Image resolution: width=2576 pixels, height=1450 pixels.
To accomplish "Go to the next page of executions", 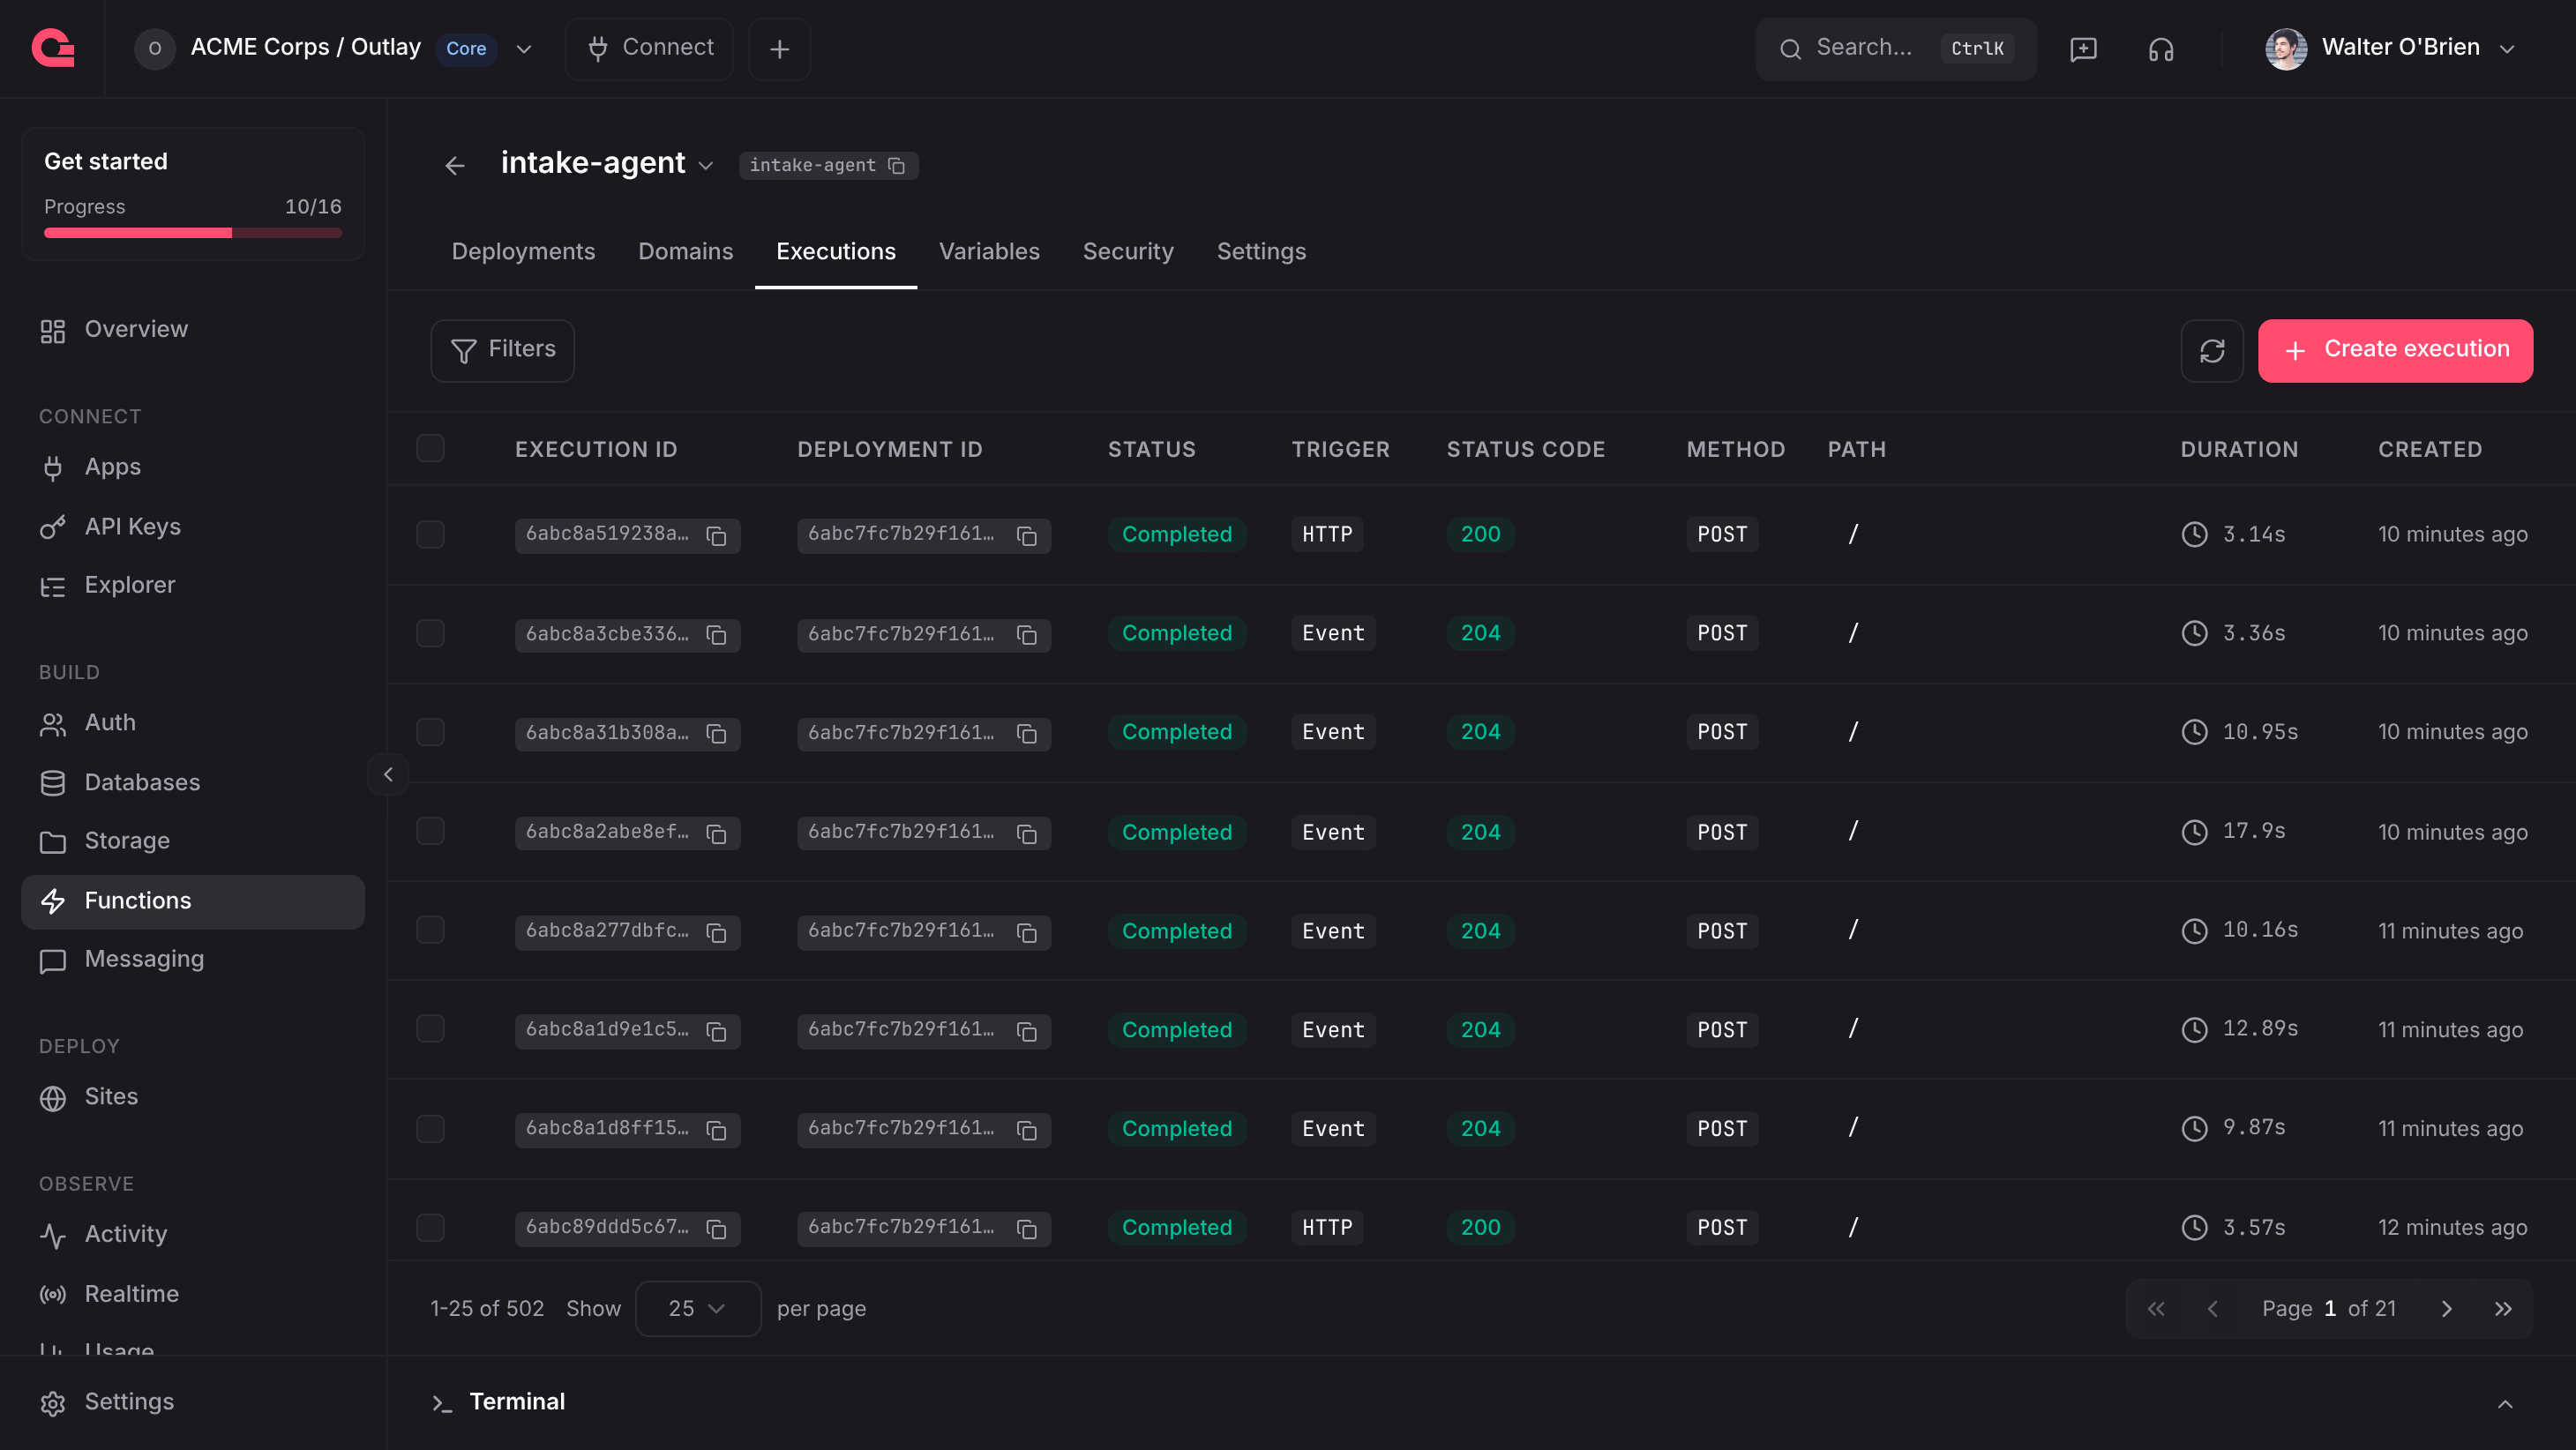I will coord(2446,1308).
